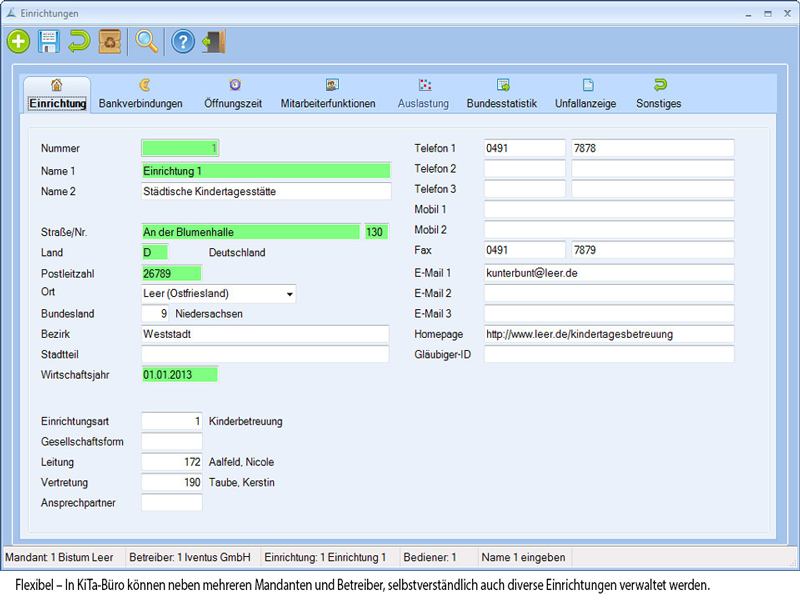800x600 pixels.
Task: Click the green undo arrow icon
Action: point(79,41)
